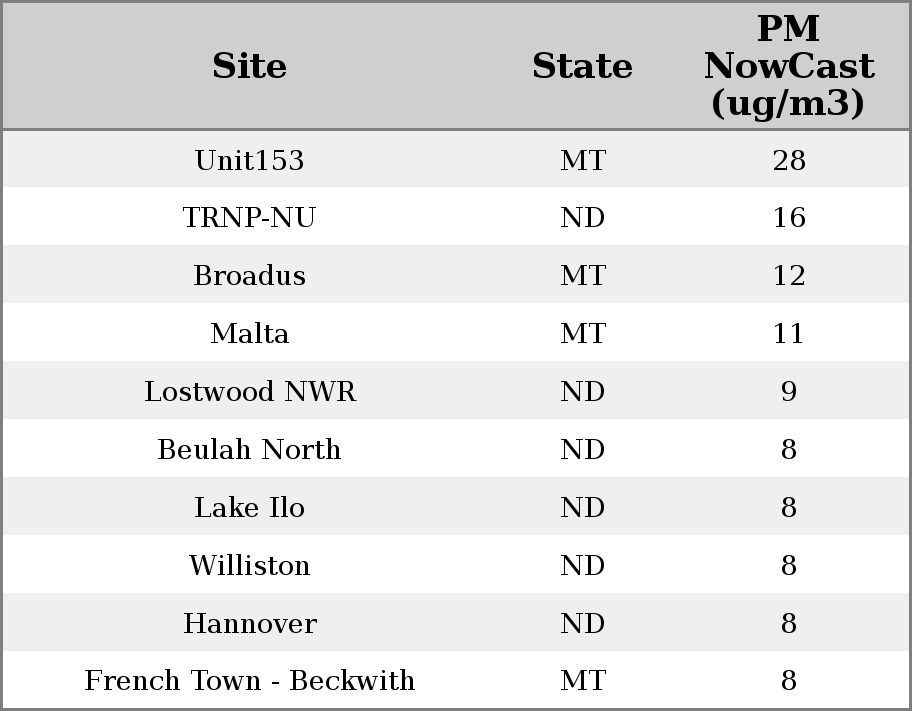The image size is (912, 711).
Task: Click French Town - Beckwith site name
Action: [x=249, y=681]
